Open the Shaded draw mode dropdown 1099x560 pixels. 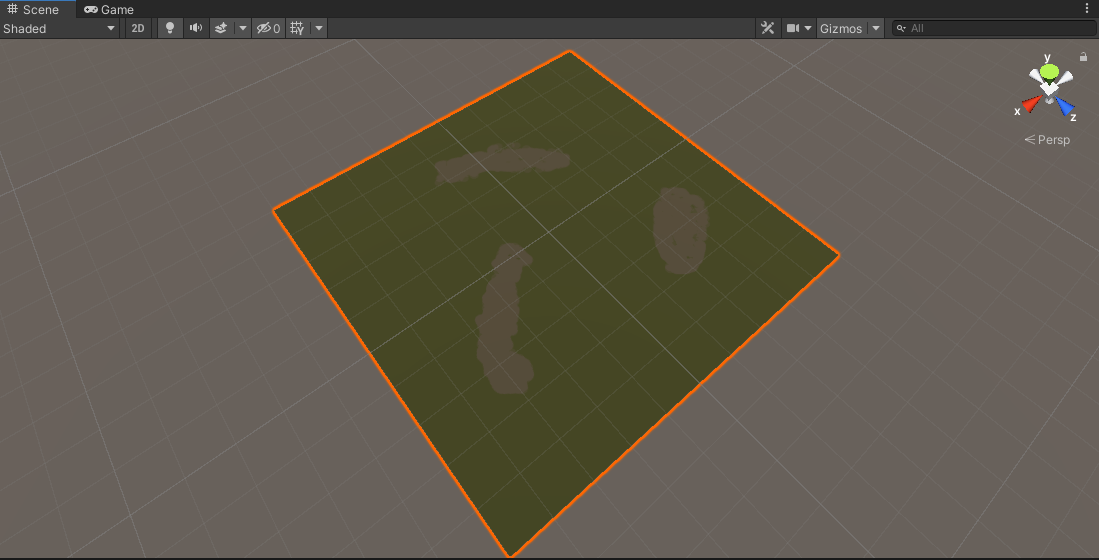[x=60, y=28]
